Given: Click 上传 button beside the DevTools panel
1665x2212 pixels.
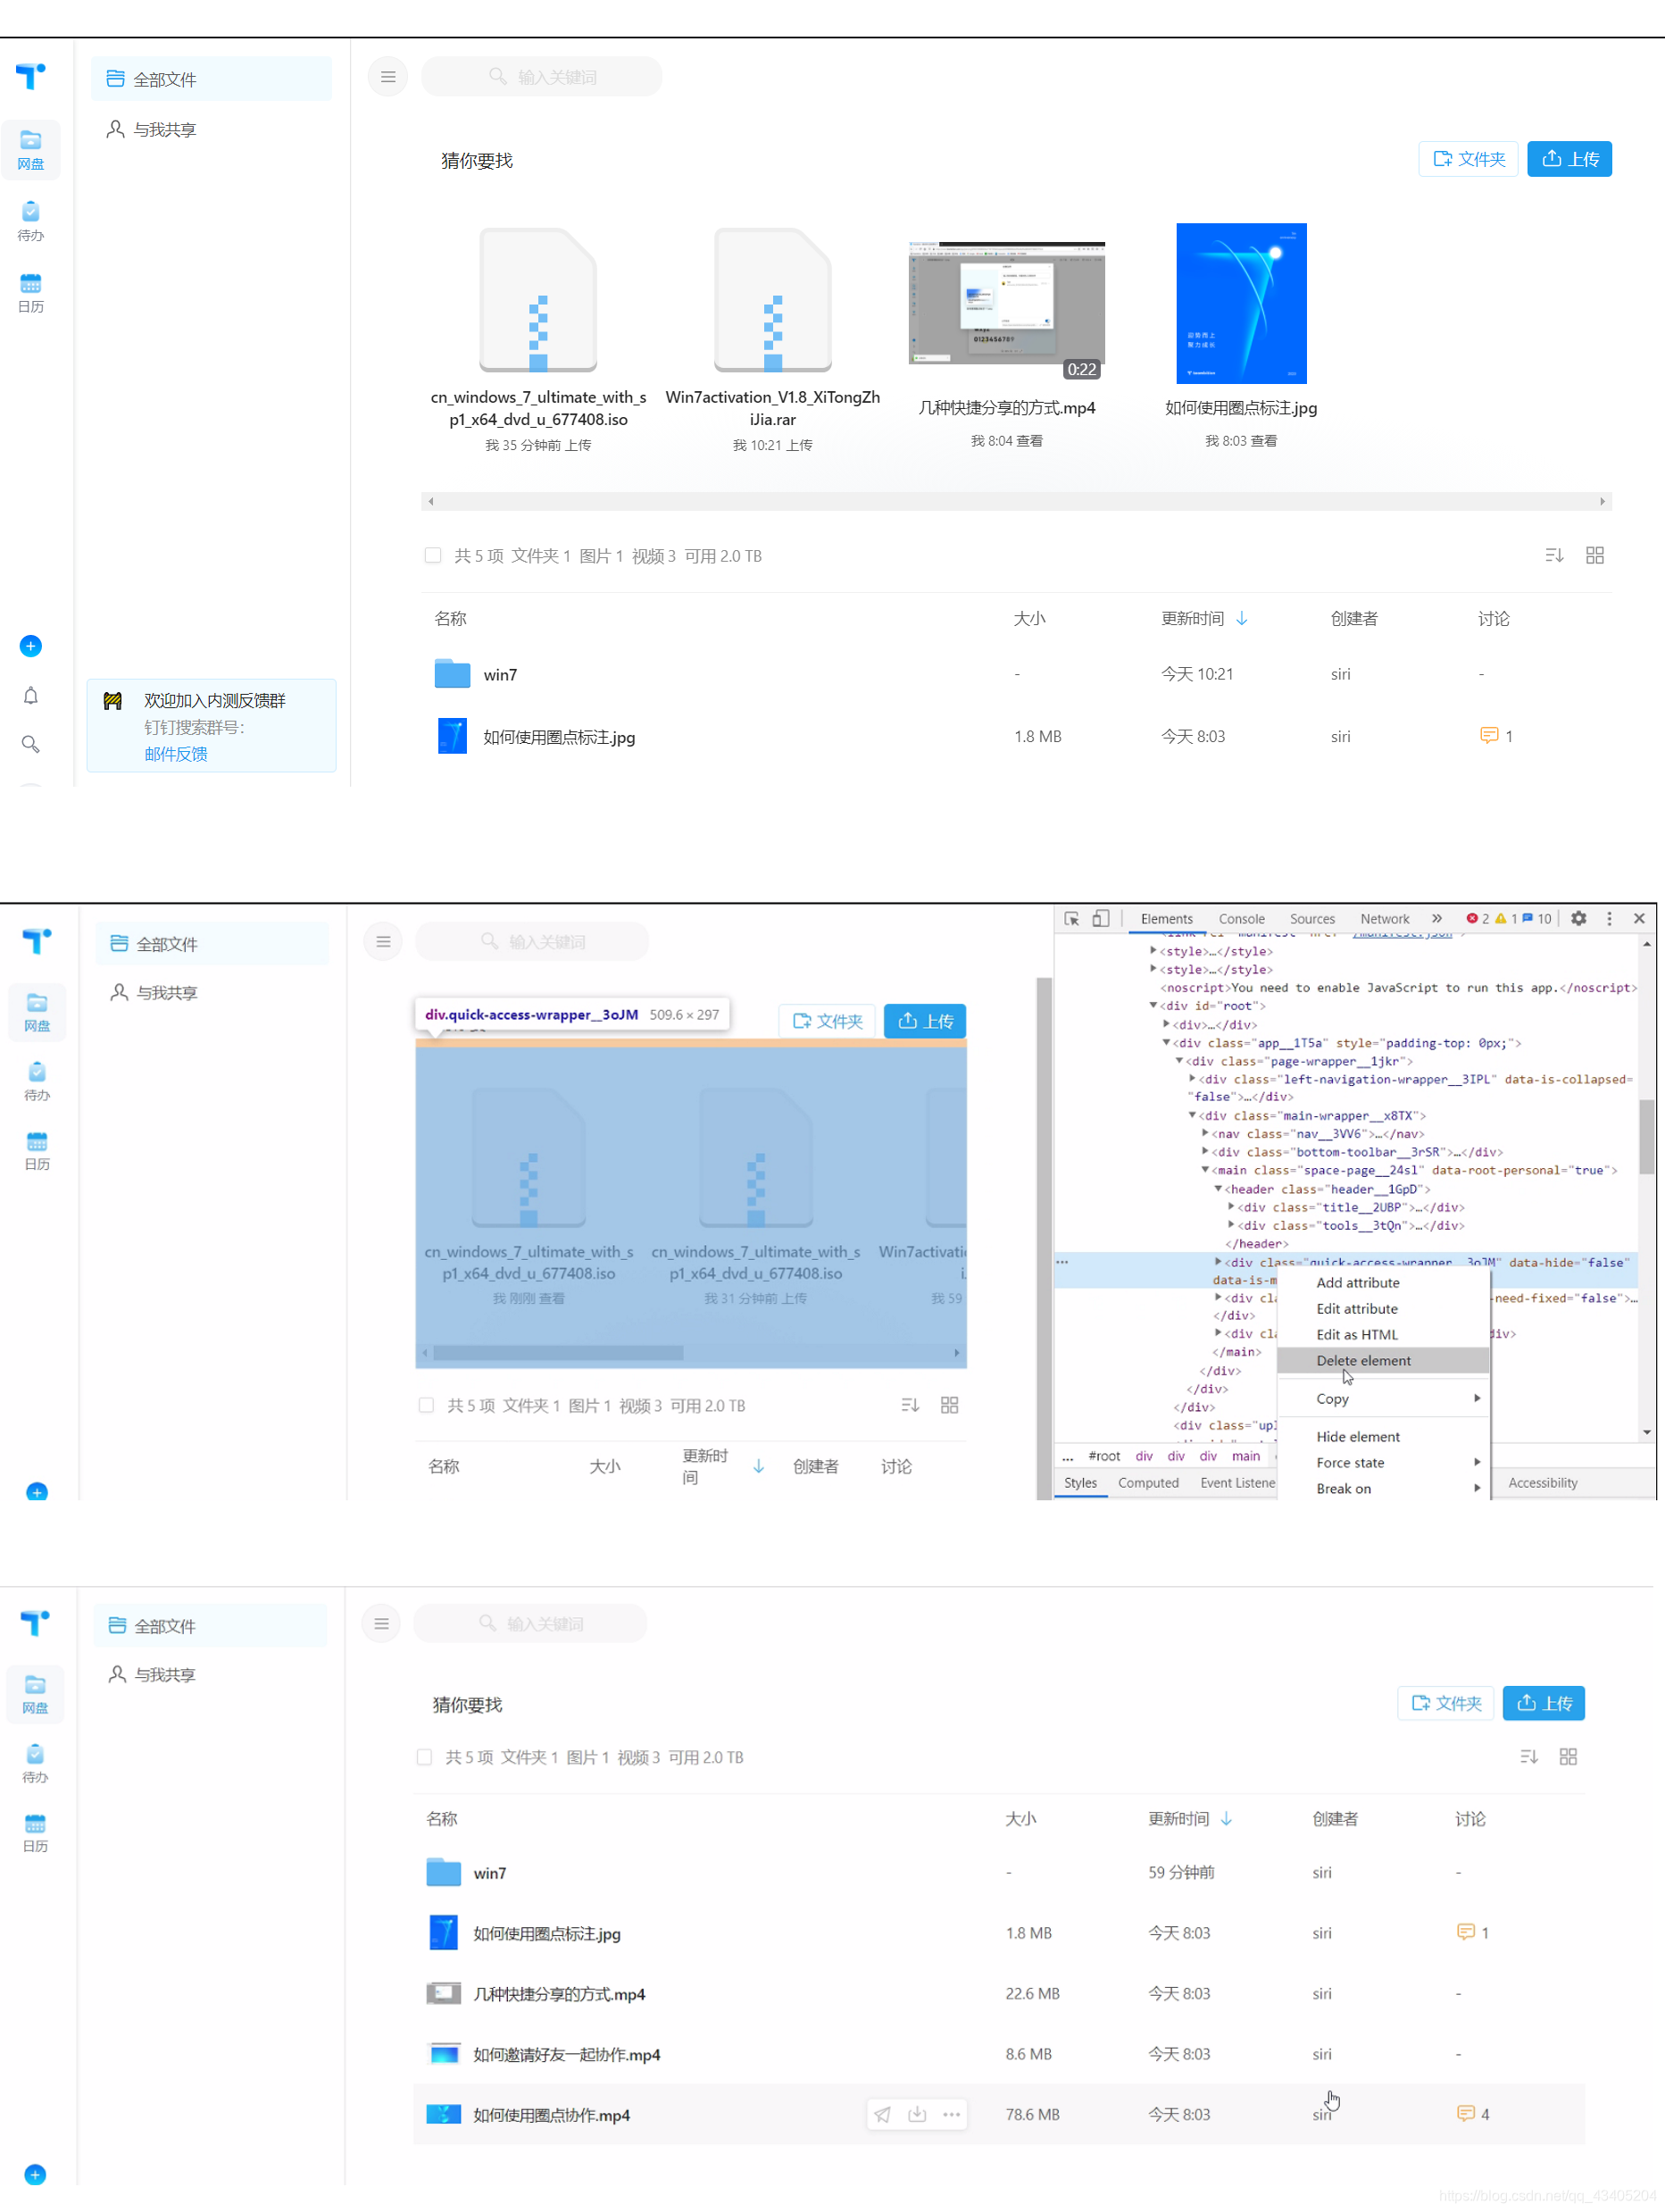Looking at the screenshot, I should (x=925, y=1020).
